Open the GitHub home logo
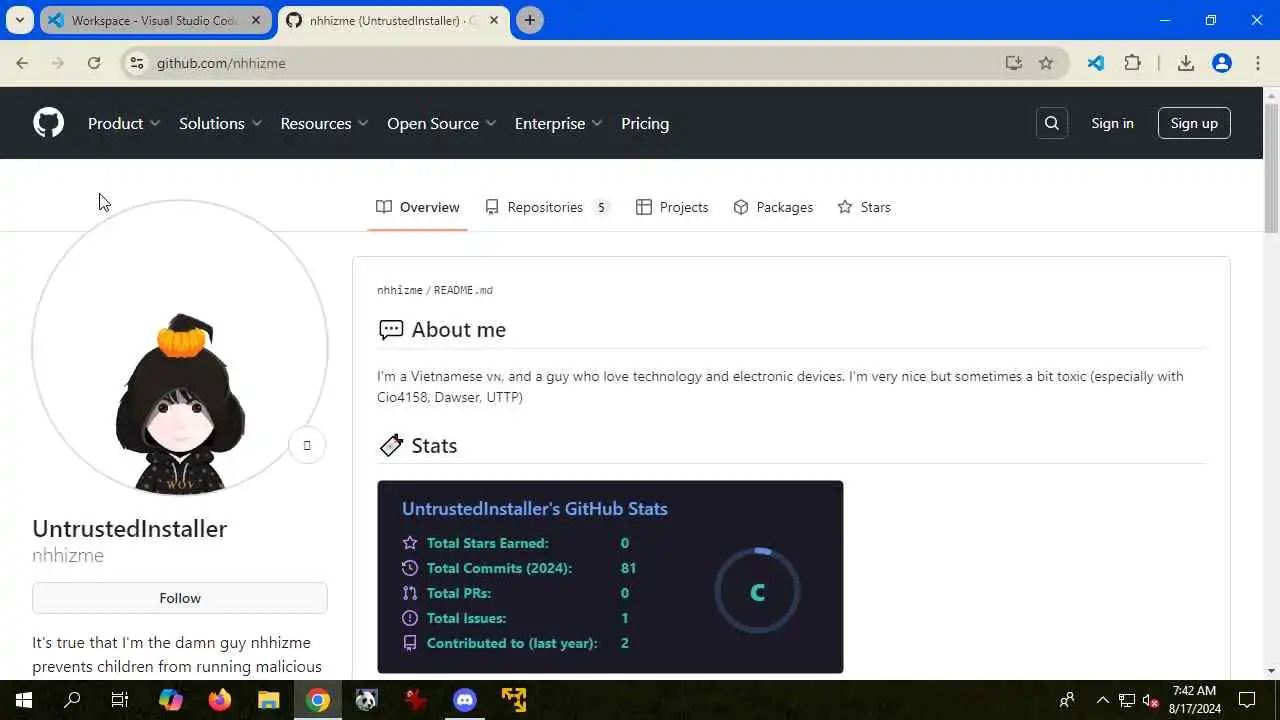The image size is (1280, 720). [48, 123]
